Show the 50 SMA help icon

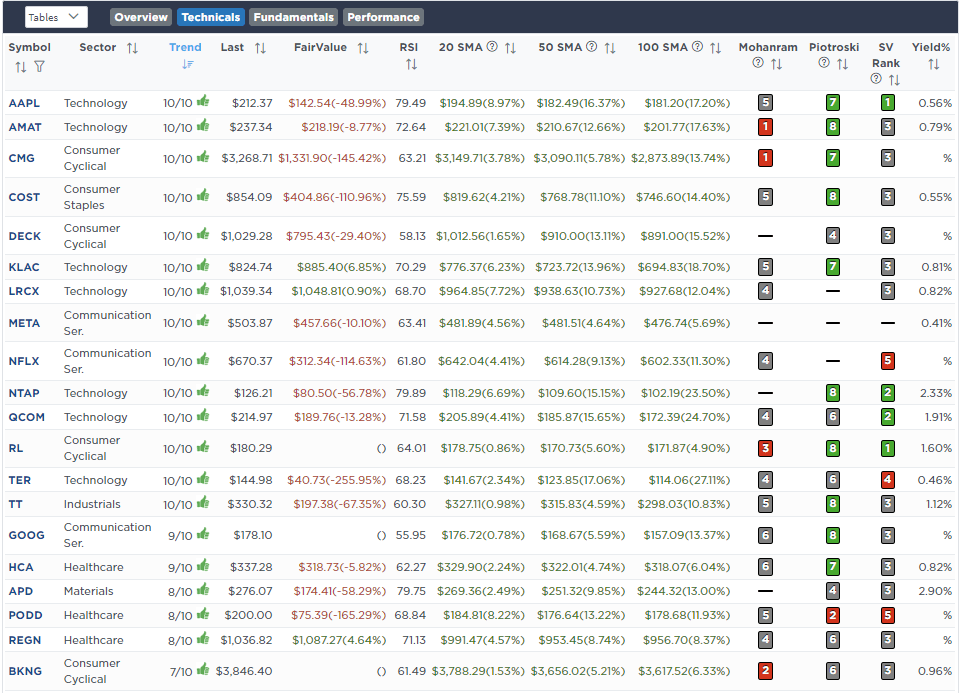(591, 47)
